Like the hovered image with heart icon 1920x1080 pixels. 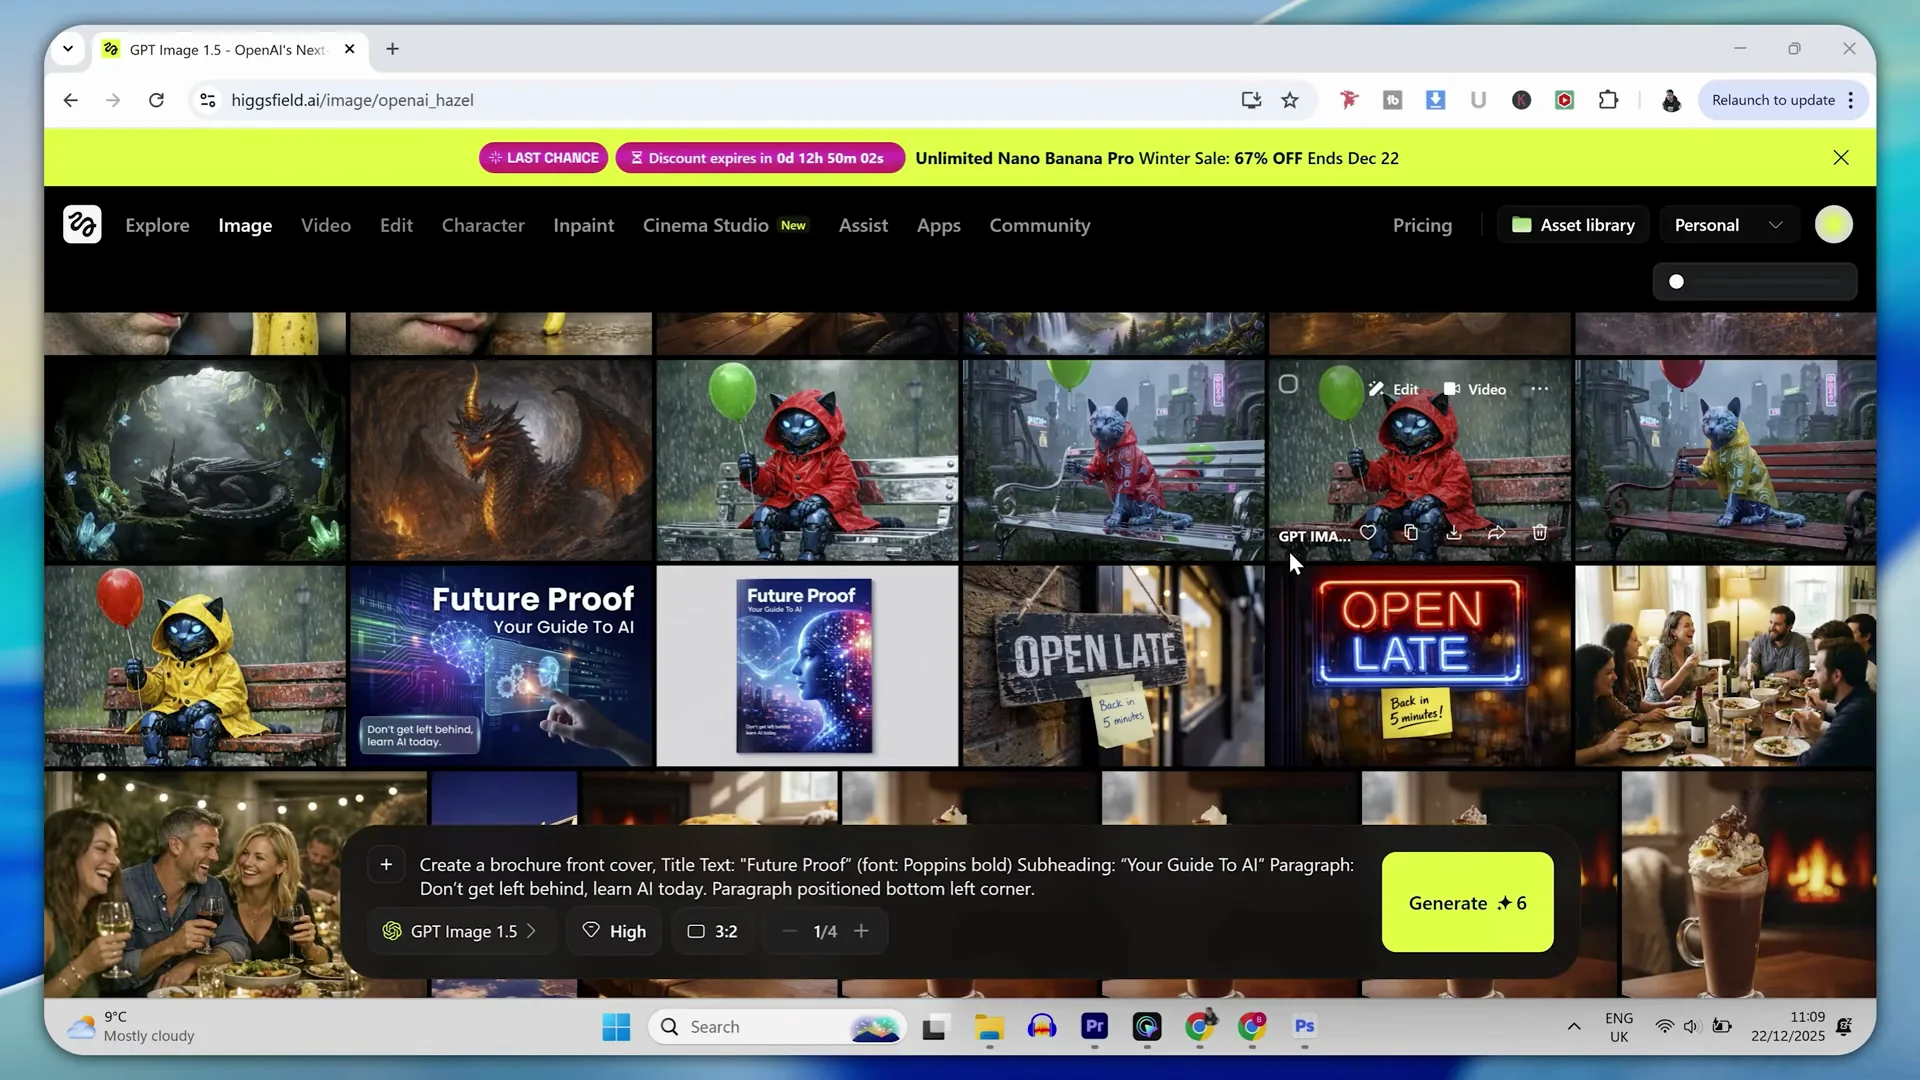coord(1368,533)
